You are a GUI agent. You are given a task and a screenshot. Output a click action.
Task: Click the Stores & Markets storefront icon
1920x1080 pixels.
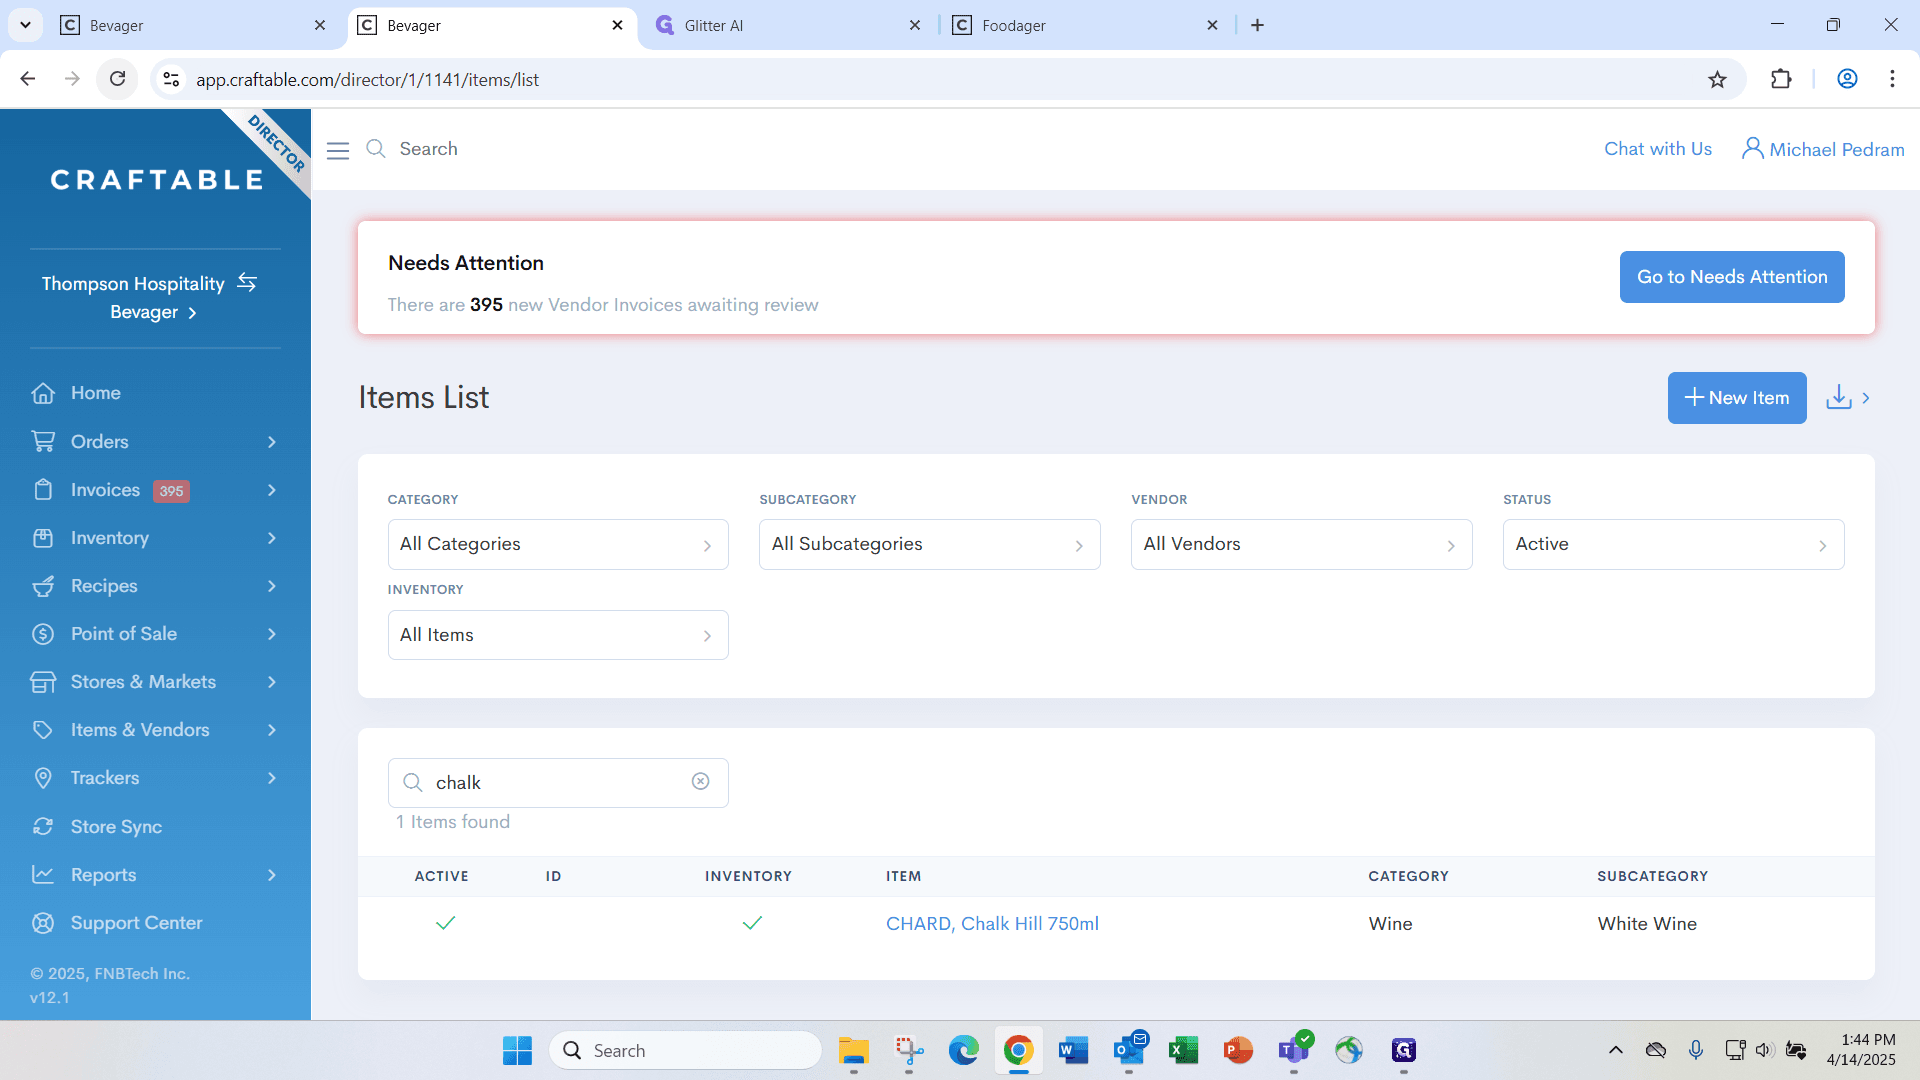43,682
